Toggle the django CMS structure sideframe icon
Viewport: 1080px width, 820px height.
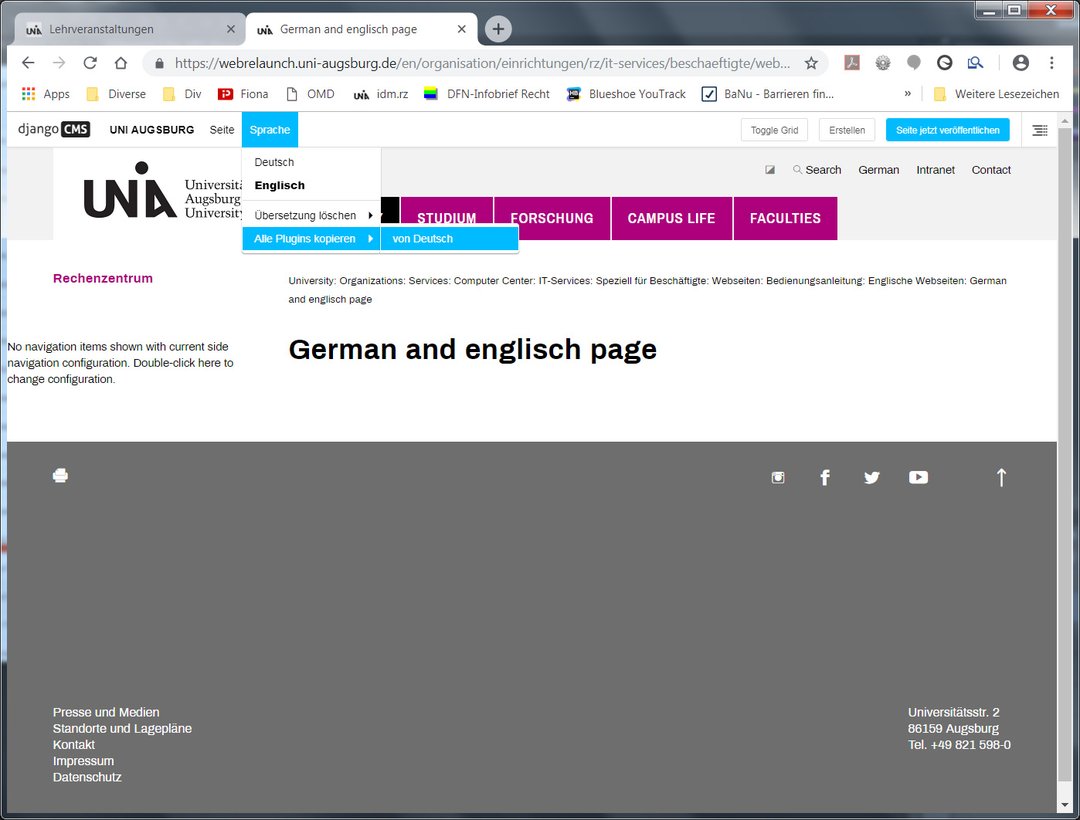pos(1040,130)
